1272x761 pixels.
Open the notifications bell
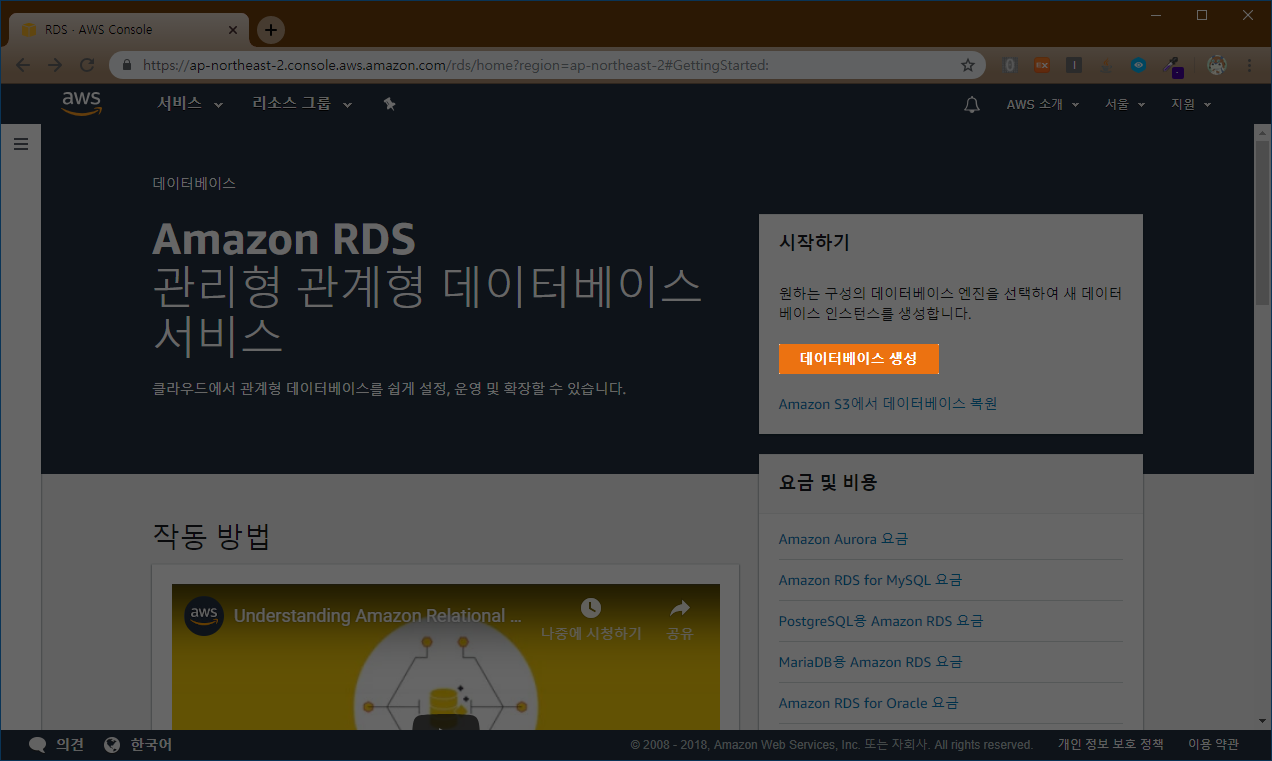[x=972, y=104]
